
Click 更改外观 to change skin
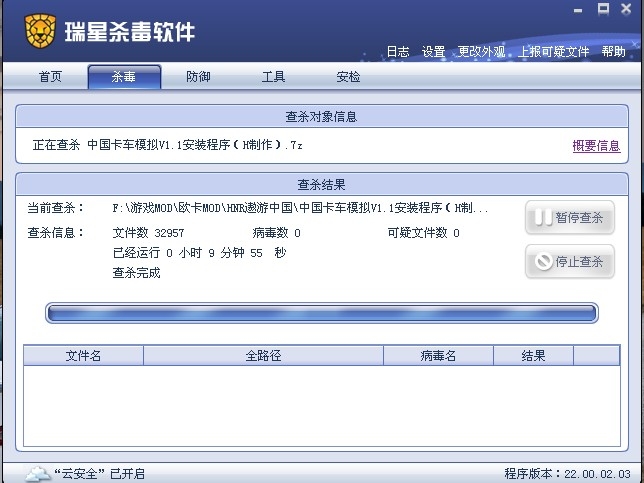click(481, 52)
